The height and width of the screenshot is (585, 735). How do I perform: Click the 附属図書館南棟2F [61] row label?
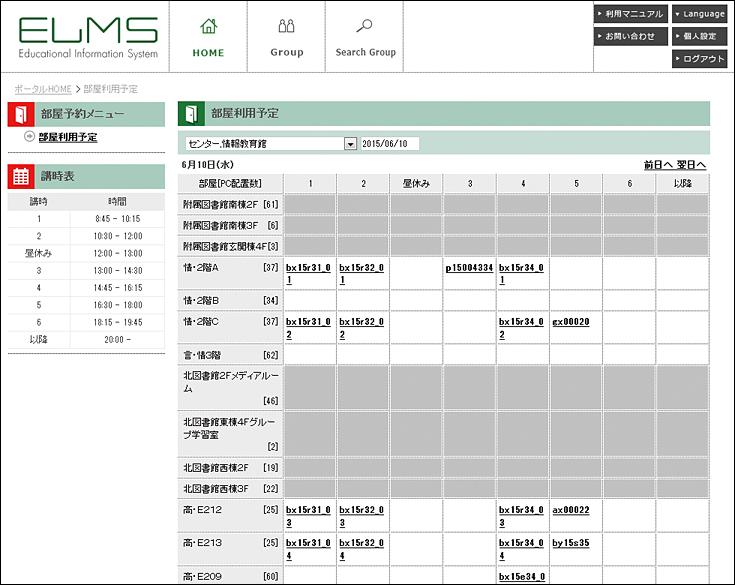230,204
